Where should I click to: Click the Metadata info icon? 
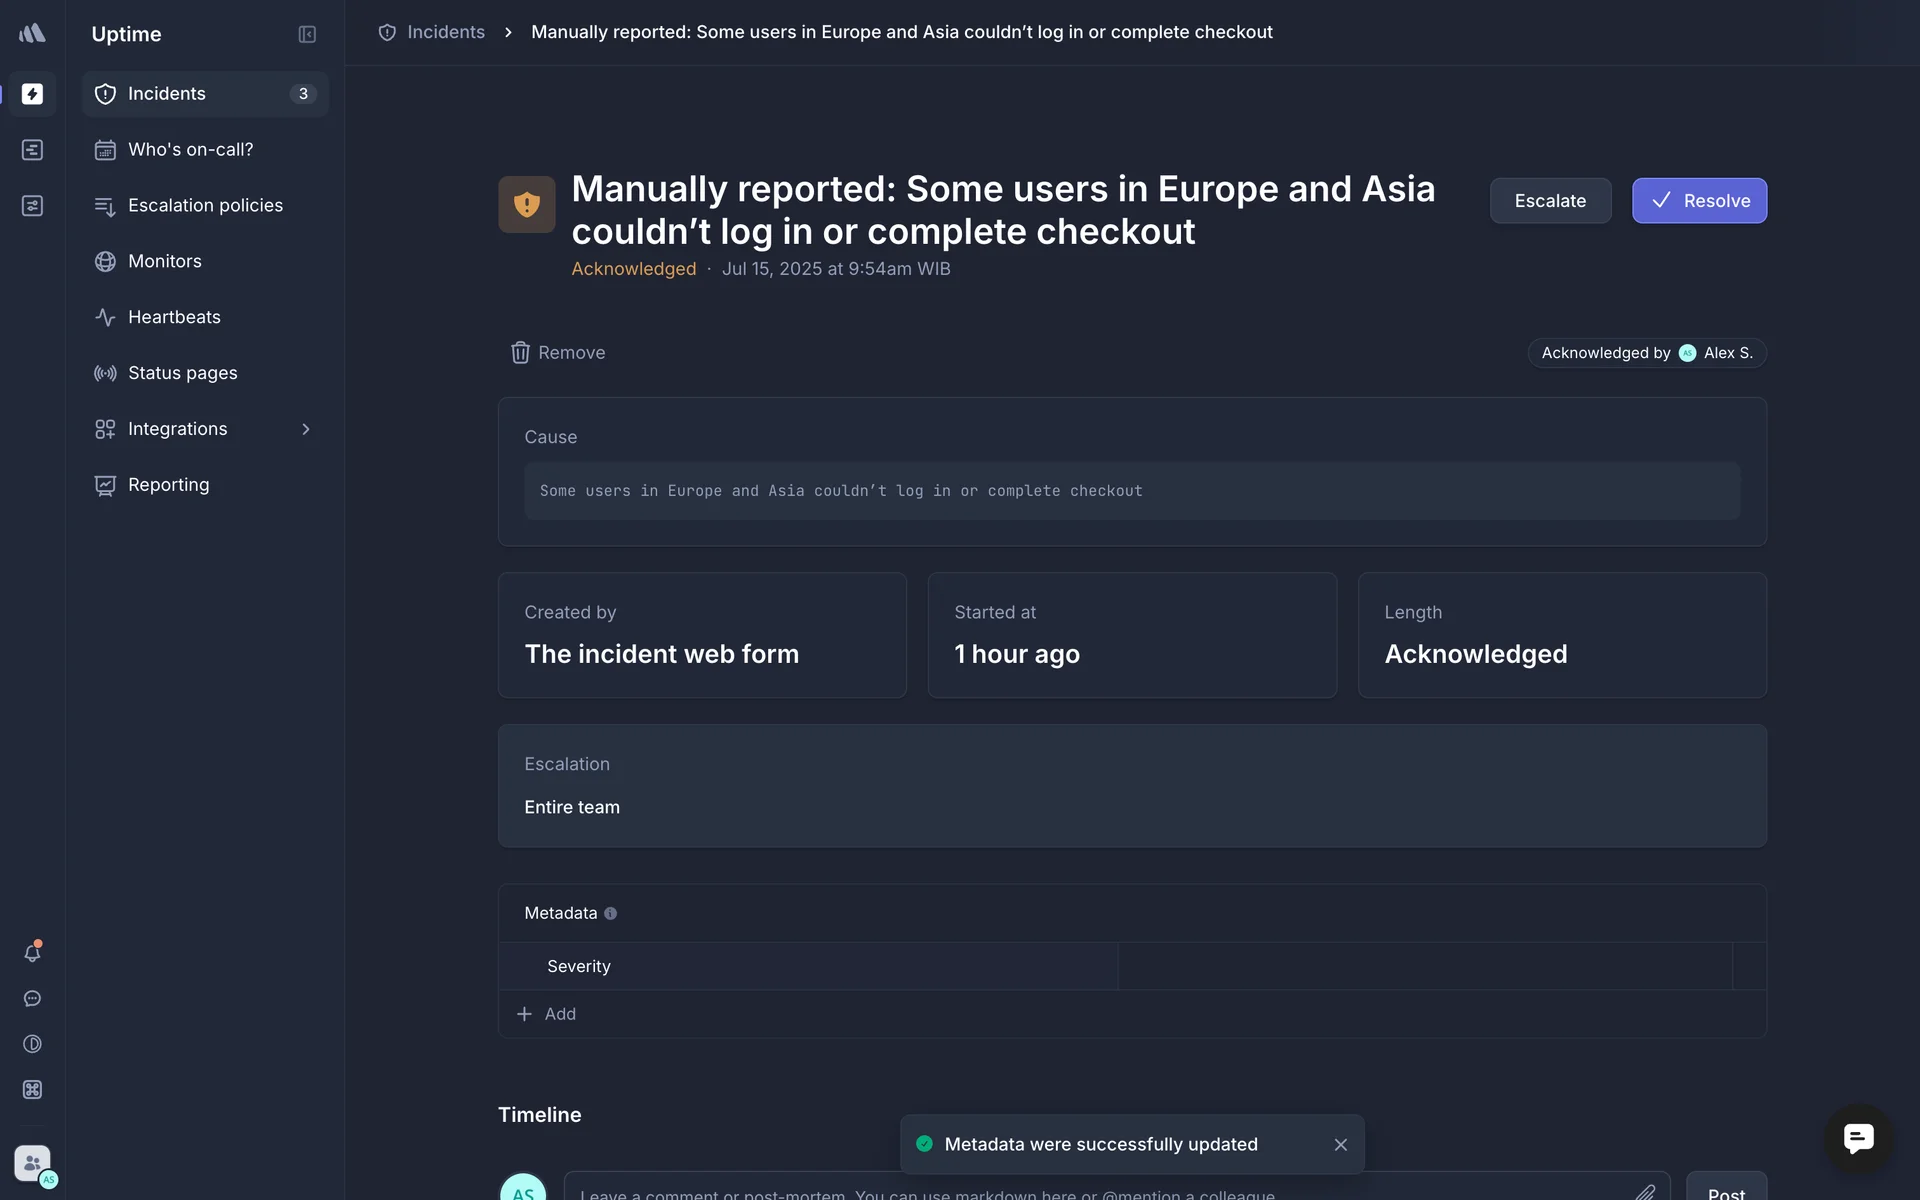click(610, 913)
